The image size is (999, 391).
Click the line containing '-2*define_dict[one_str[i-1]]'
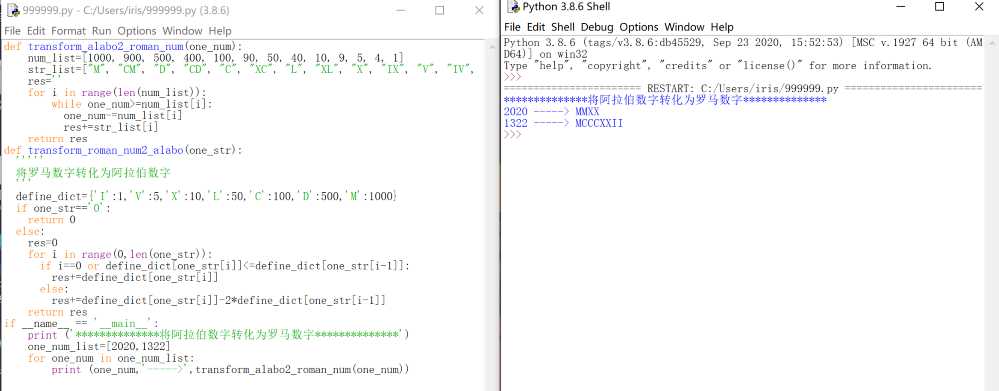[x=219, y=300]
